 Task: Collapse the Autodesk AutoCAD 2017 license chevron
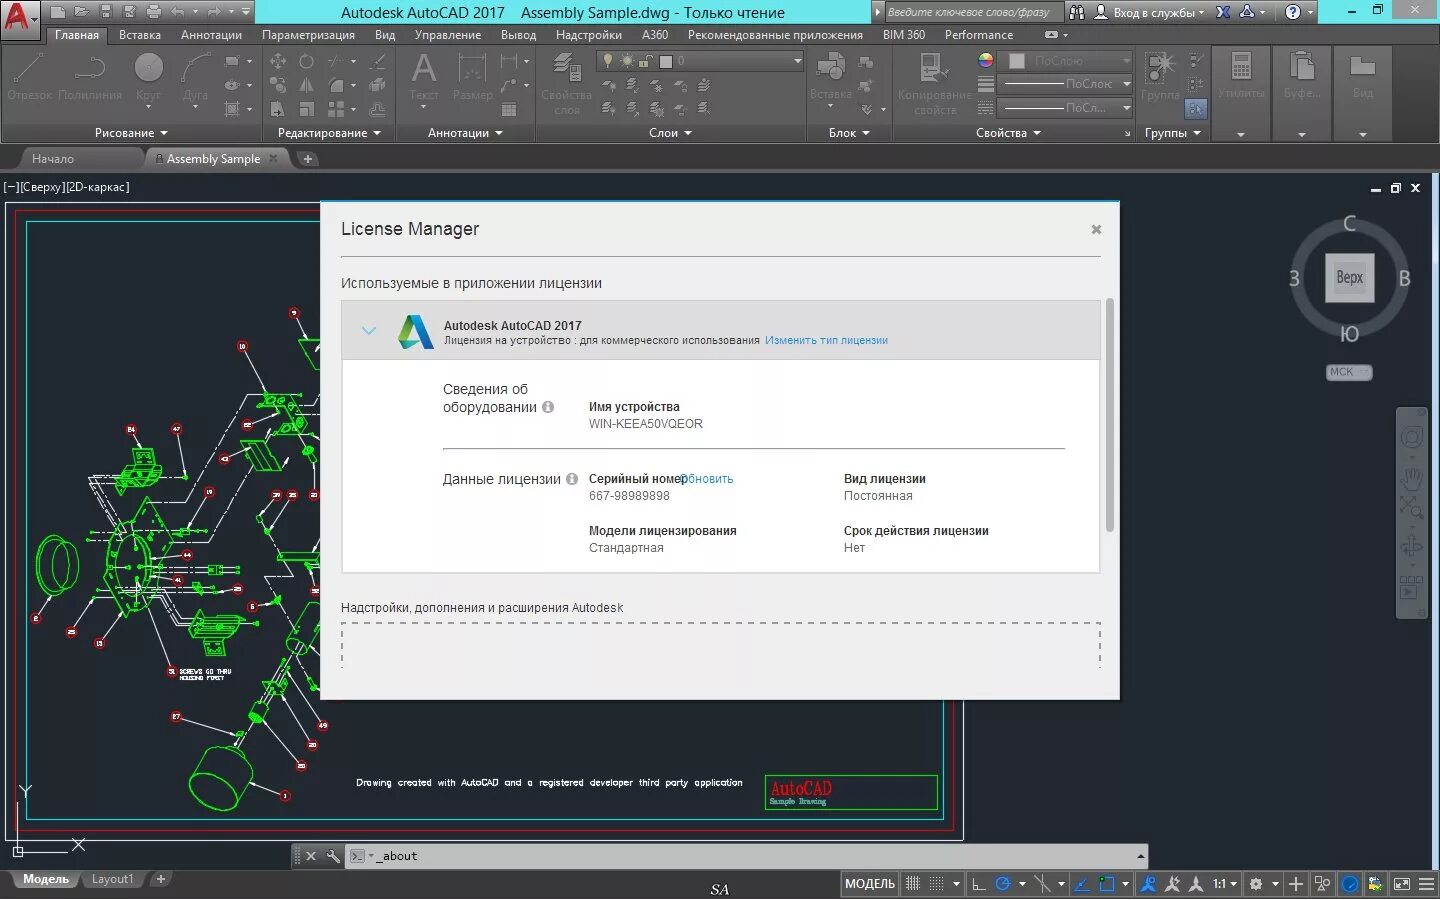368,331
